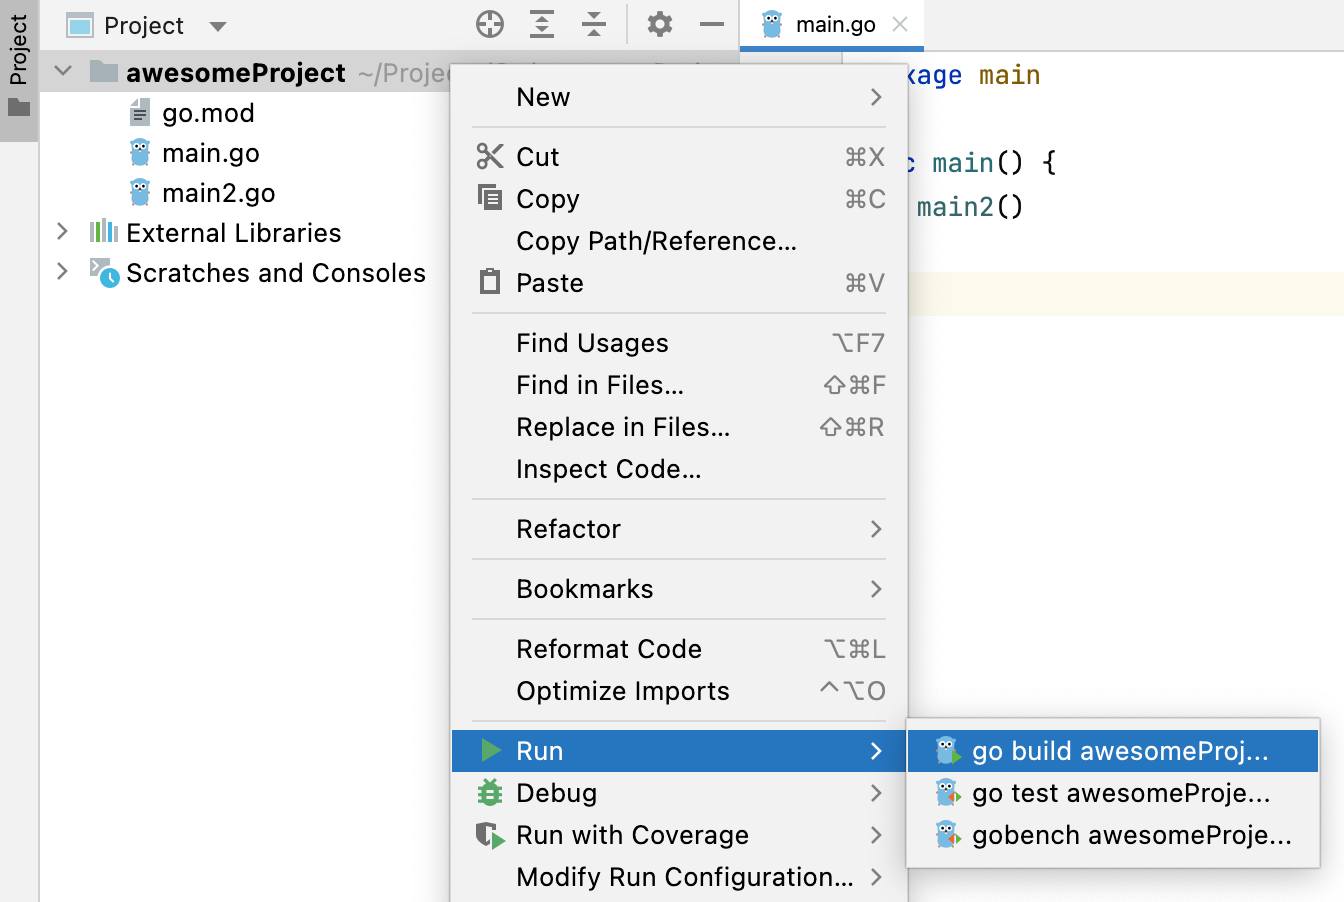Open the Project panel settings gear

point(660,25)
